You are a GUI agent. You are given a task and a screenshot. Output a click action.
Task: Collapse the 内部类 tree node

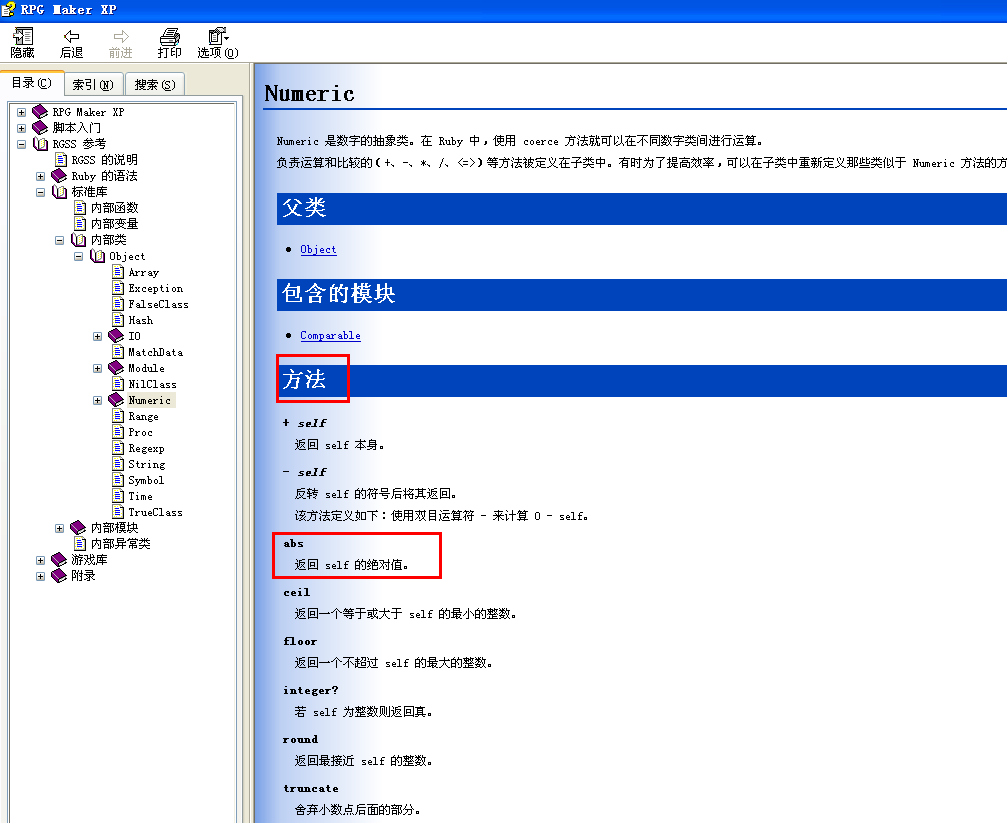click(59, 240)
